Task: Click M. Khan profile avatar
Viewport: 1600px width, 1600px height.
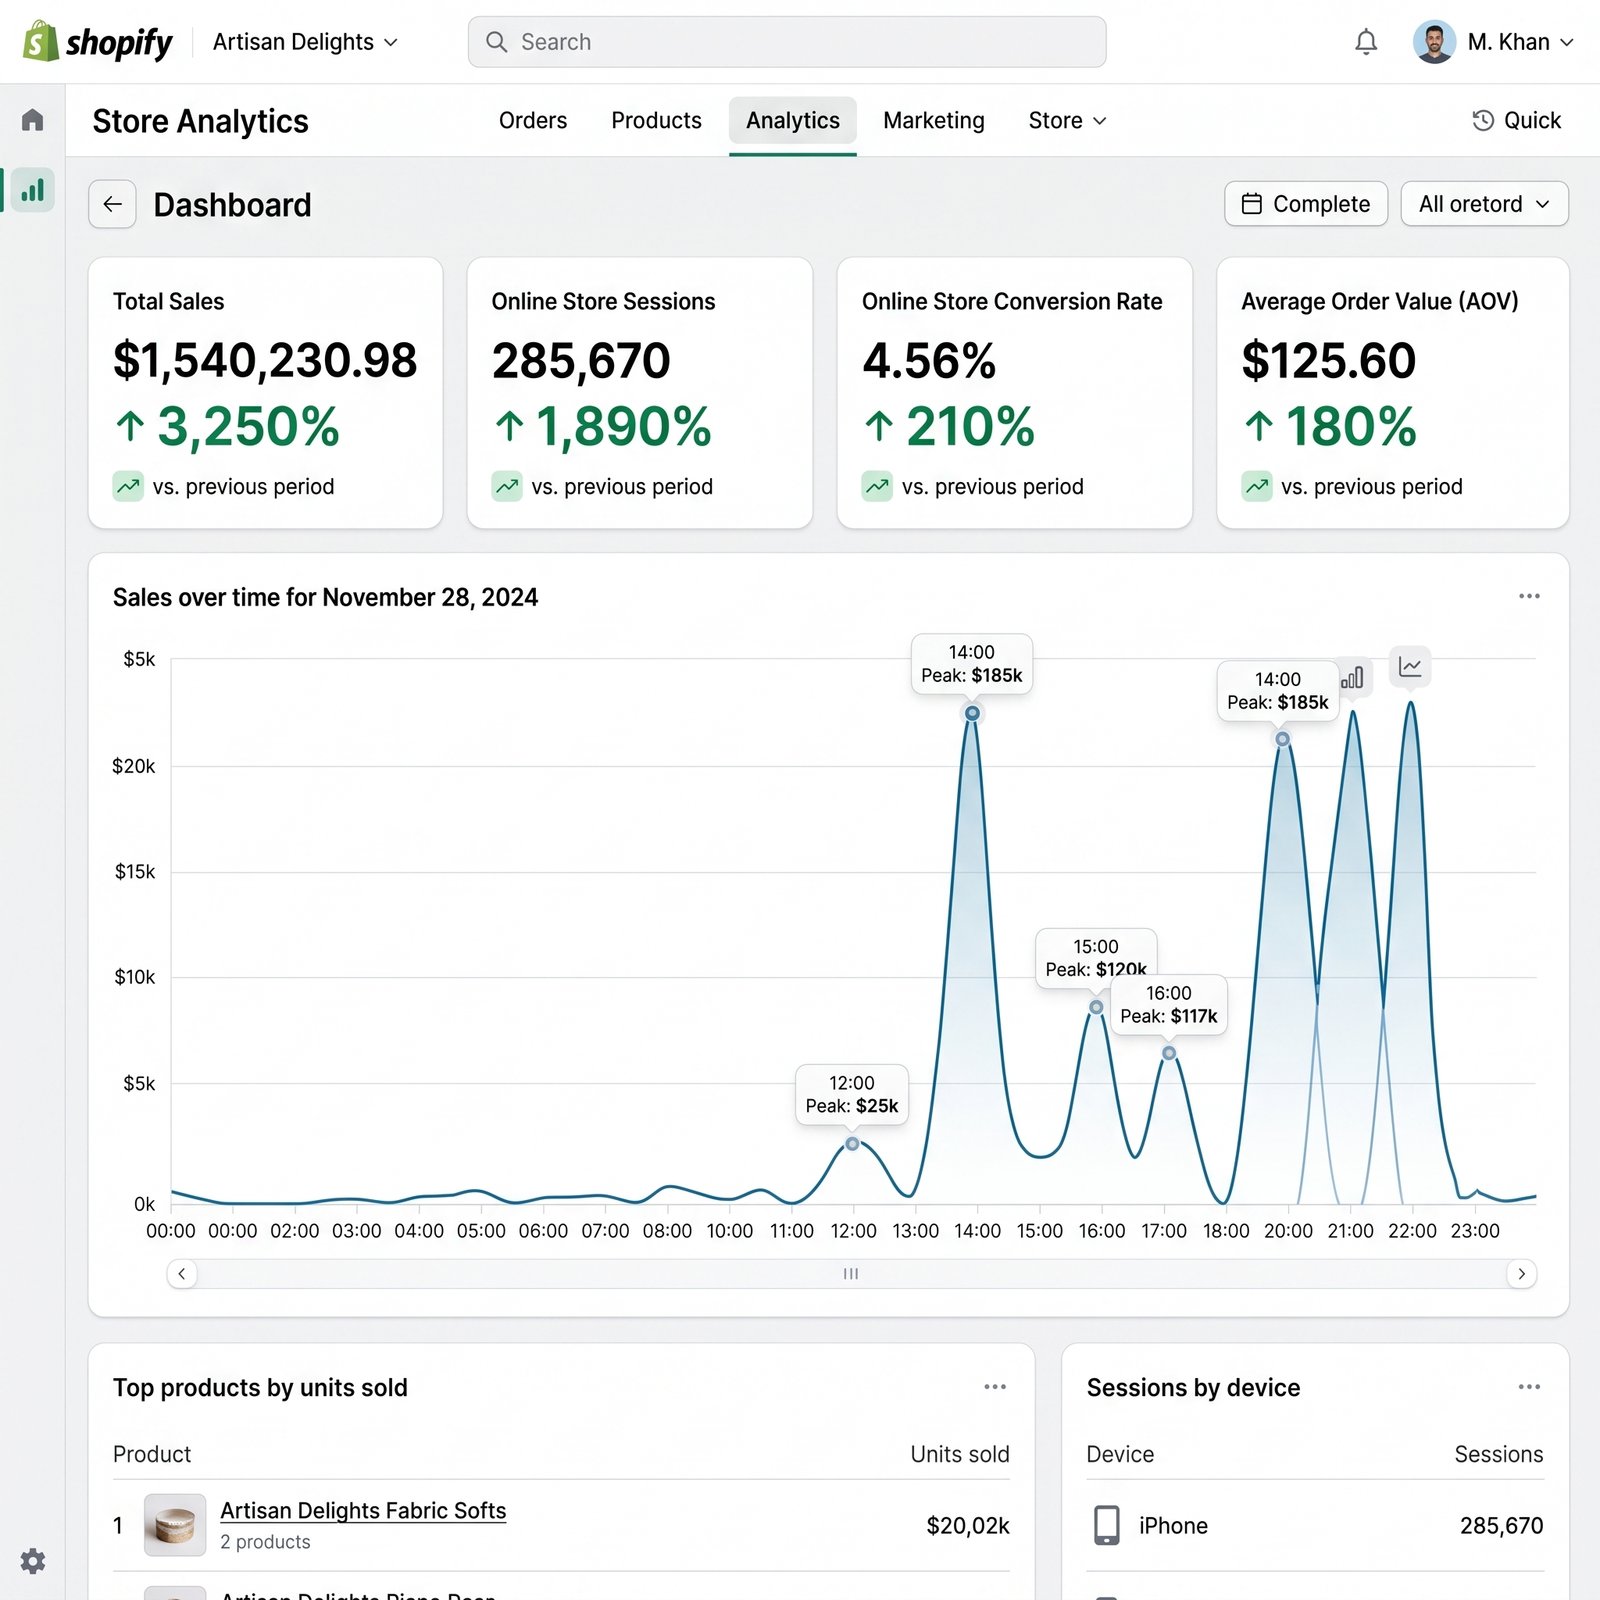Action: coord(1434,42)
